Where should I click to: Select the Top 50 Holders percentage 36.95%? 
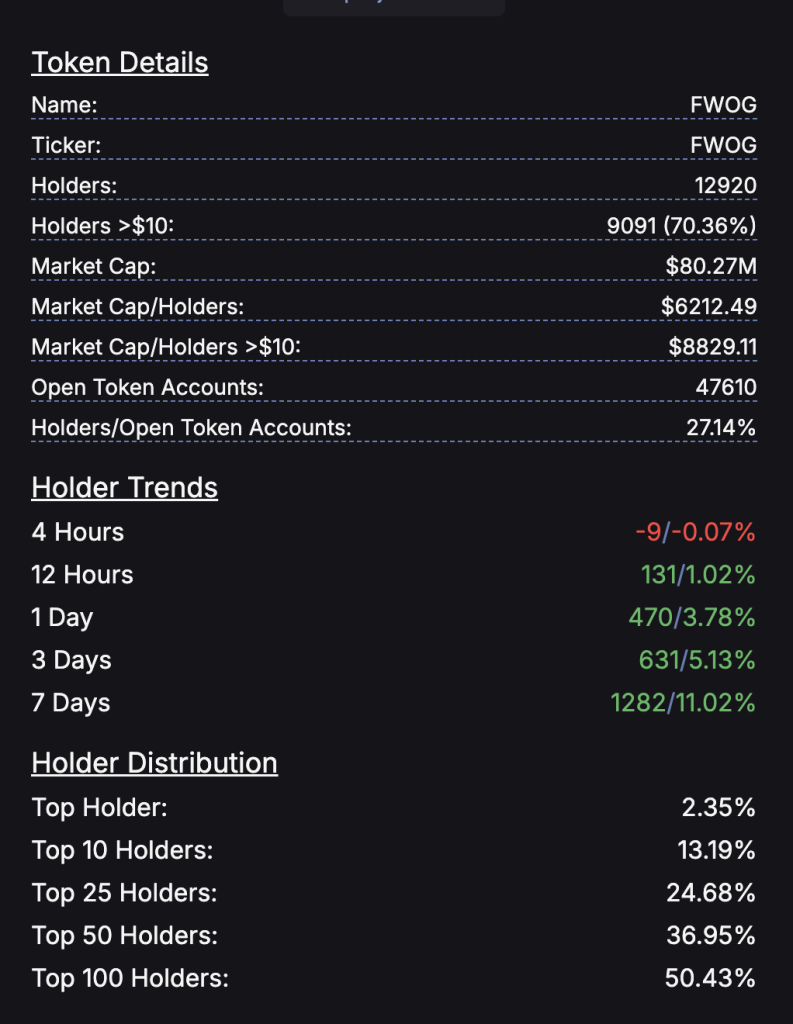pyautogui.click(x=710, y=936)
